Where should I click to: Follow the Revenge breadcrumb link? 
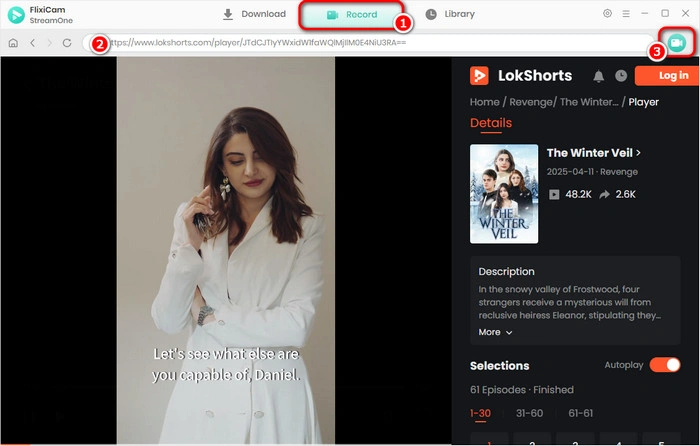(529, 101)
